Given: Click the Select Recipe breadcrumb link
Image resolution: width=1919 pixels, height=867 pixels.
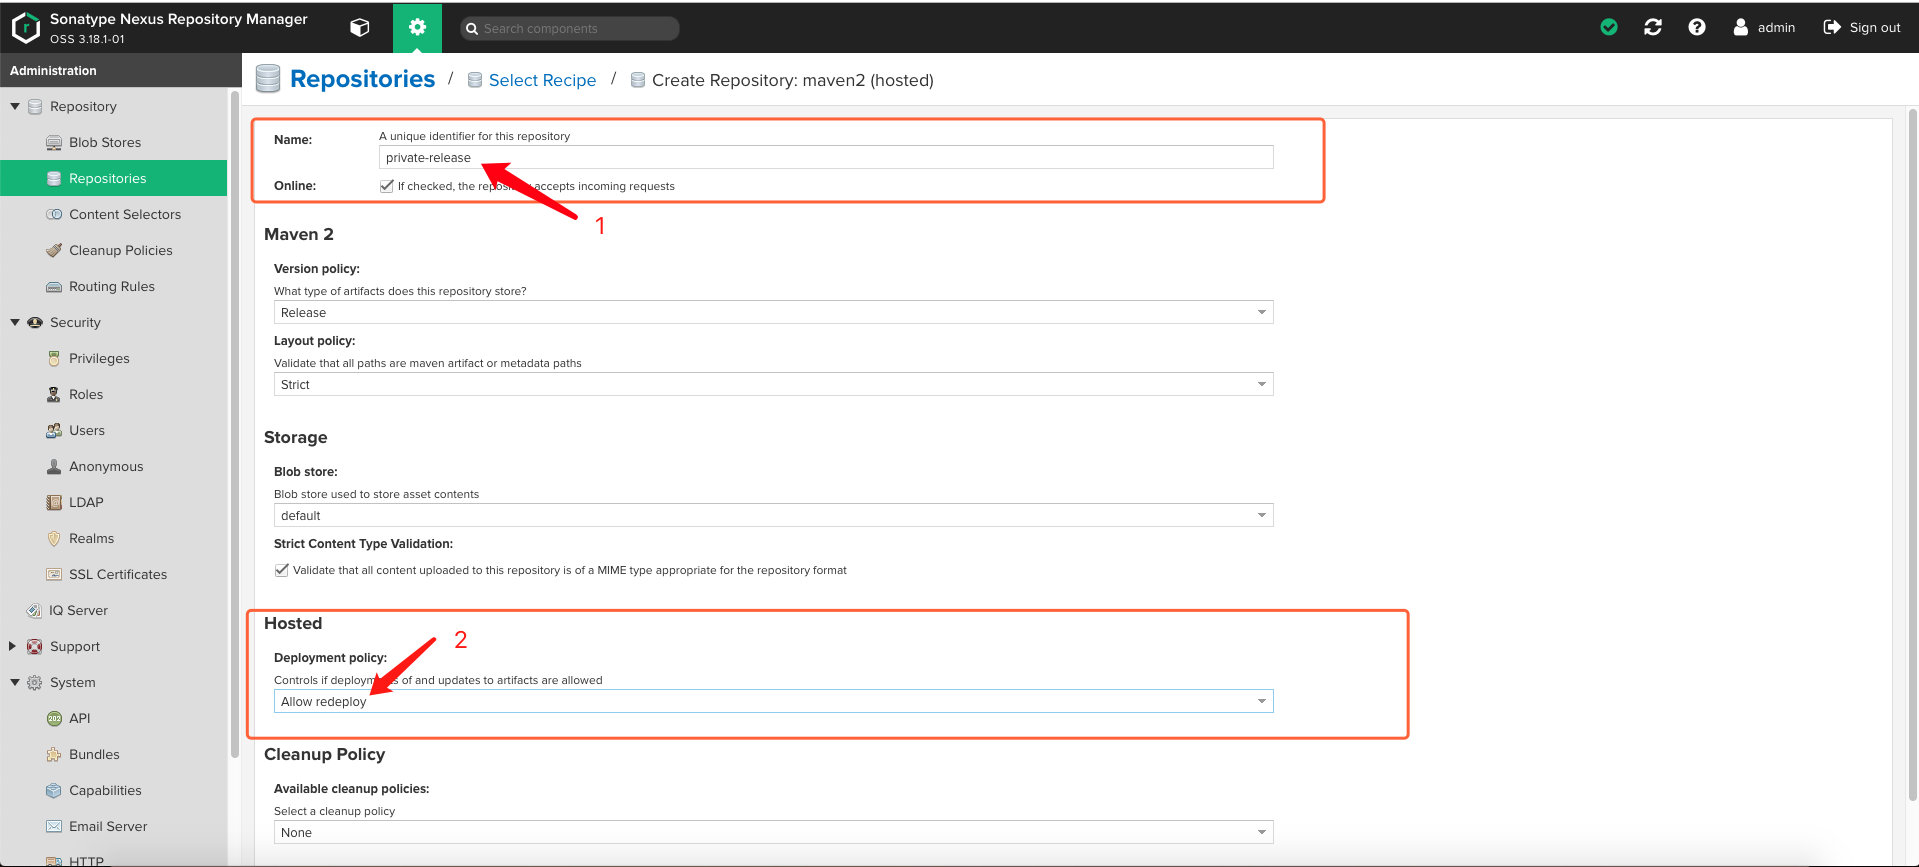Looking at the screenshot, I should pos(542,80).
